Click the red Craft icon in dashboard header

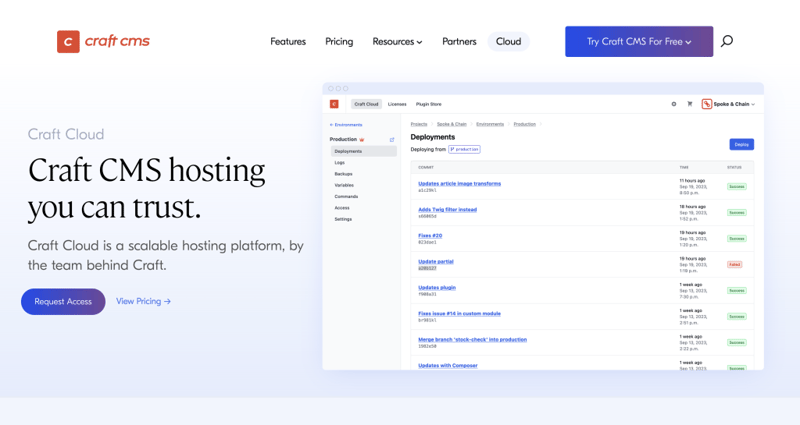(x=334, y=104)
